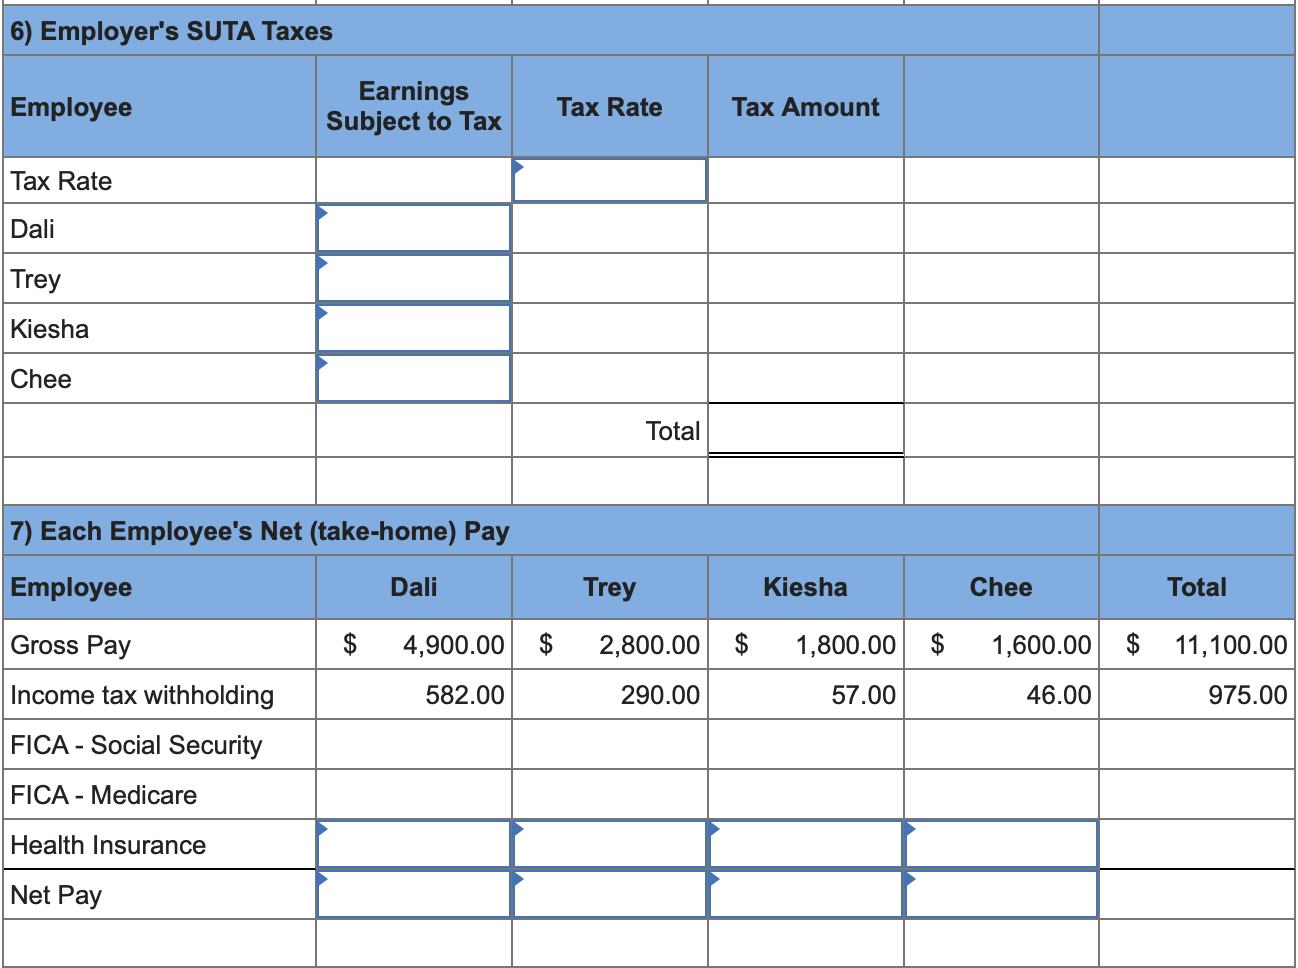1298x968 pixels.
Task: Click the 'Kiesha' row label in SUTA table
Action: click(x=50, y=329)
